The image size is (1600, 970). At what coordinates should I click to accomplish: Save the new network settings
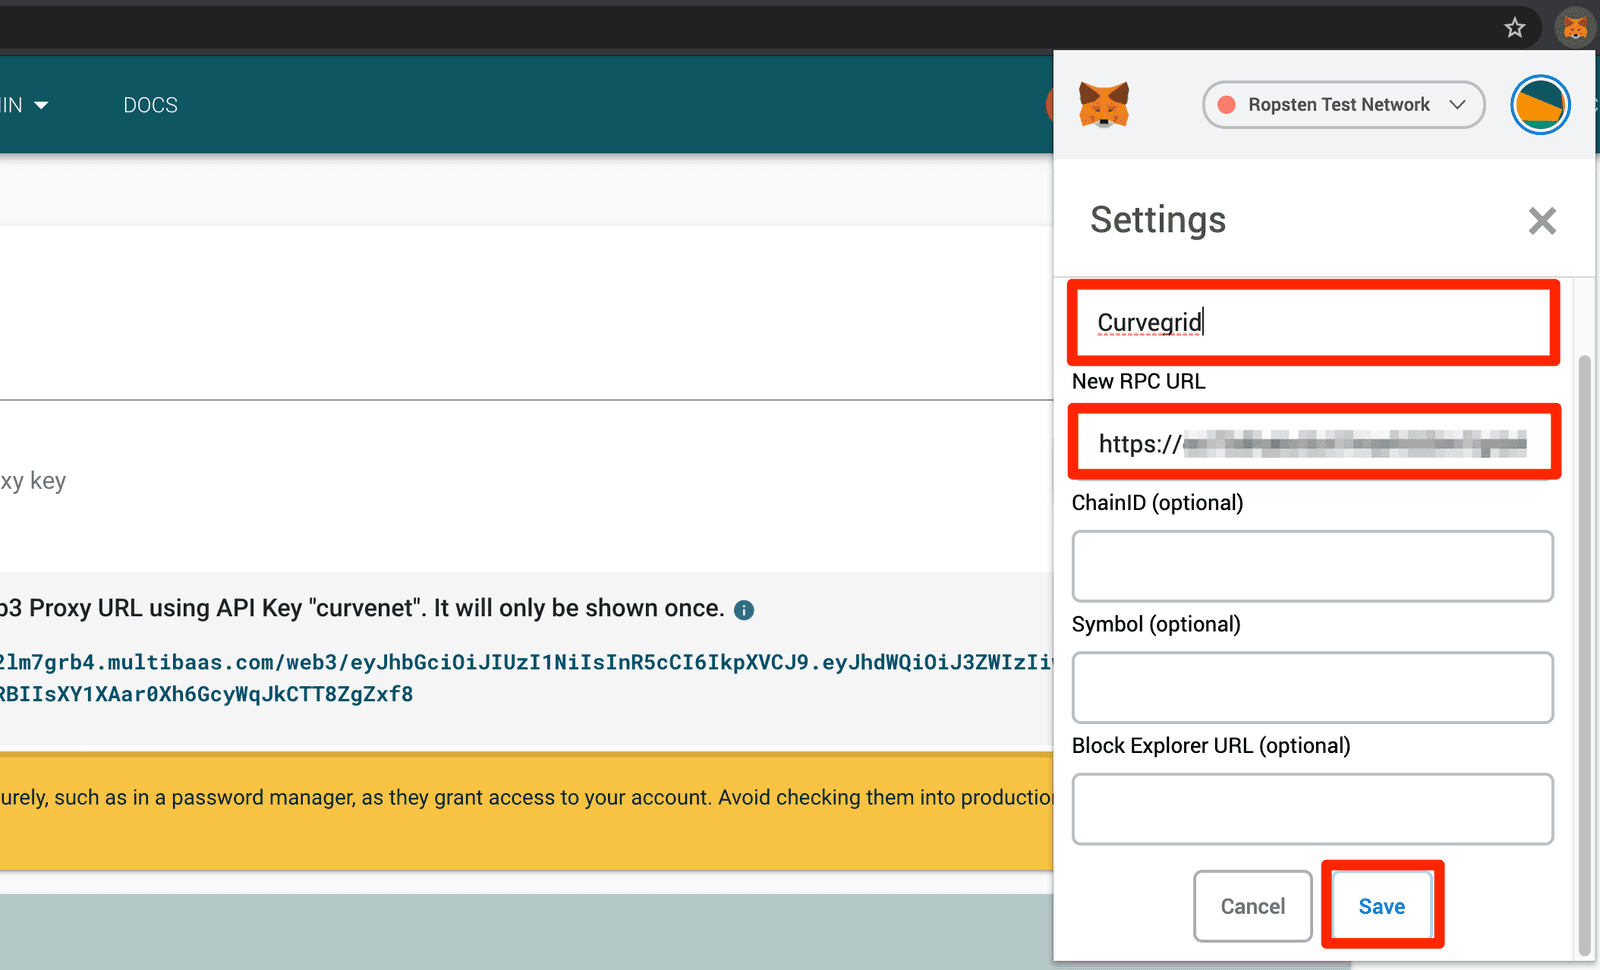tap(1382, 906)
